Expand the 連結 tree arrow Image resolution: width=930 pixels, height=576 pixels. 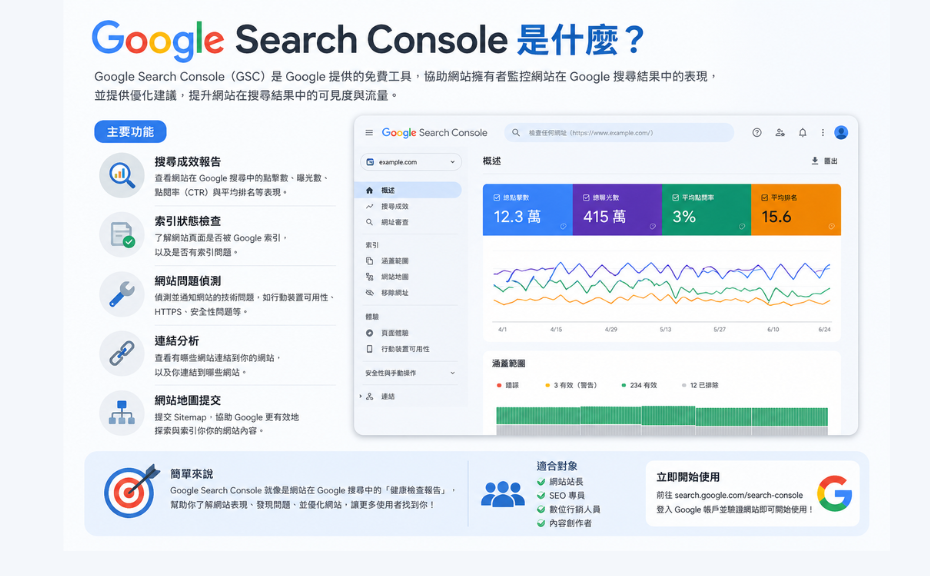click(361, 396)
